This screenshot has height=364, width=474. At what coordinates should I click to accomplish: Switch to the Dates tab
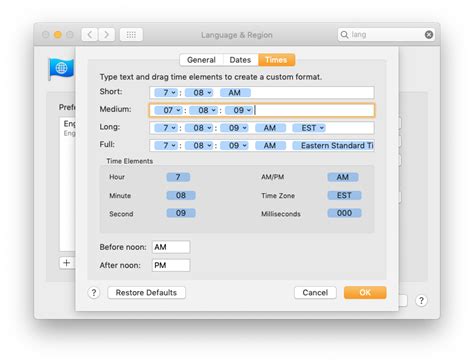pos(240,60)
